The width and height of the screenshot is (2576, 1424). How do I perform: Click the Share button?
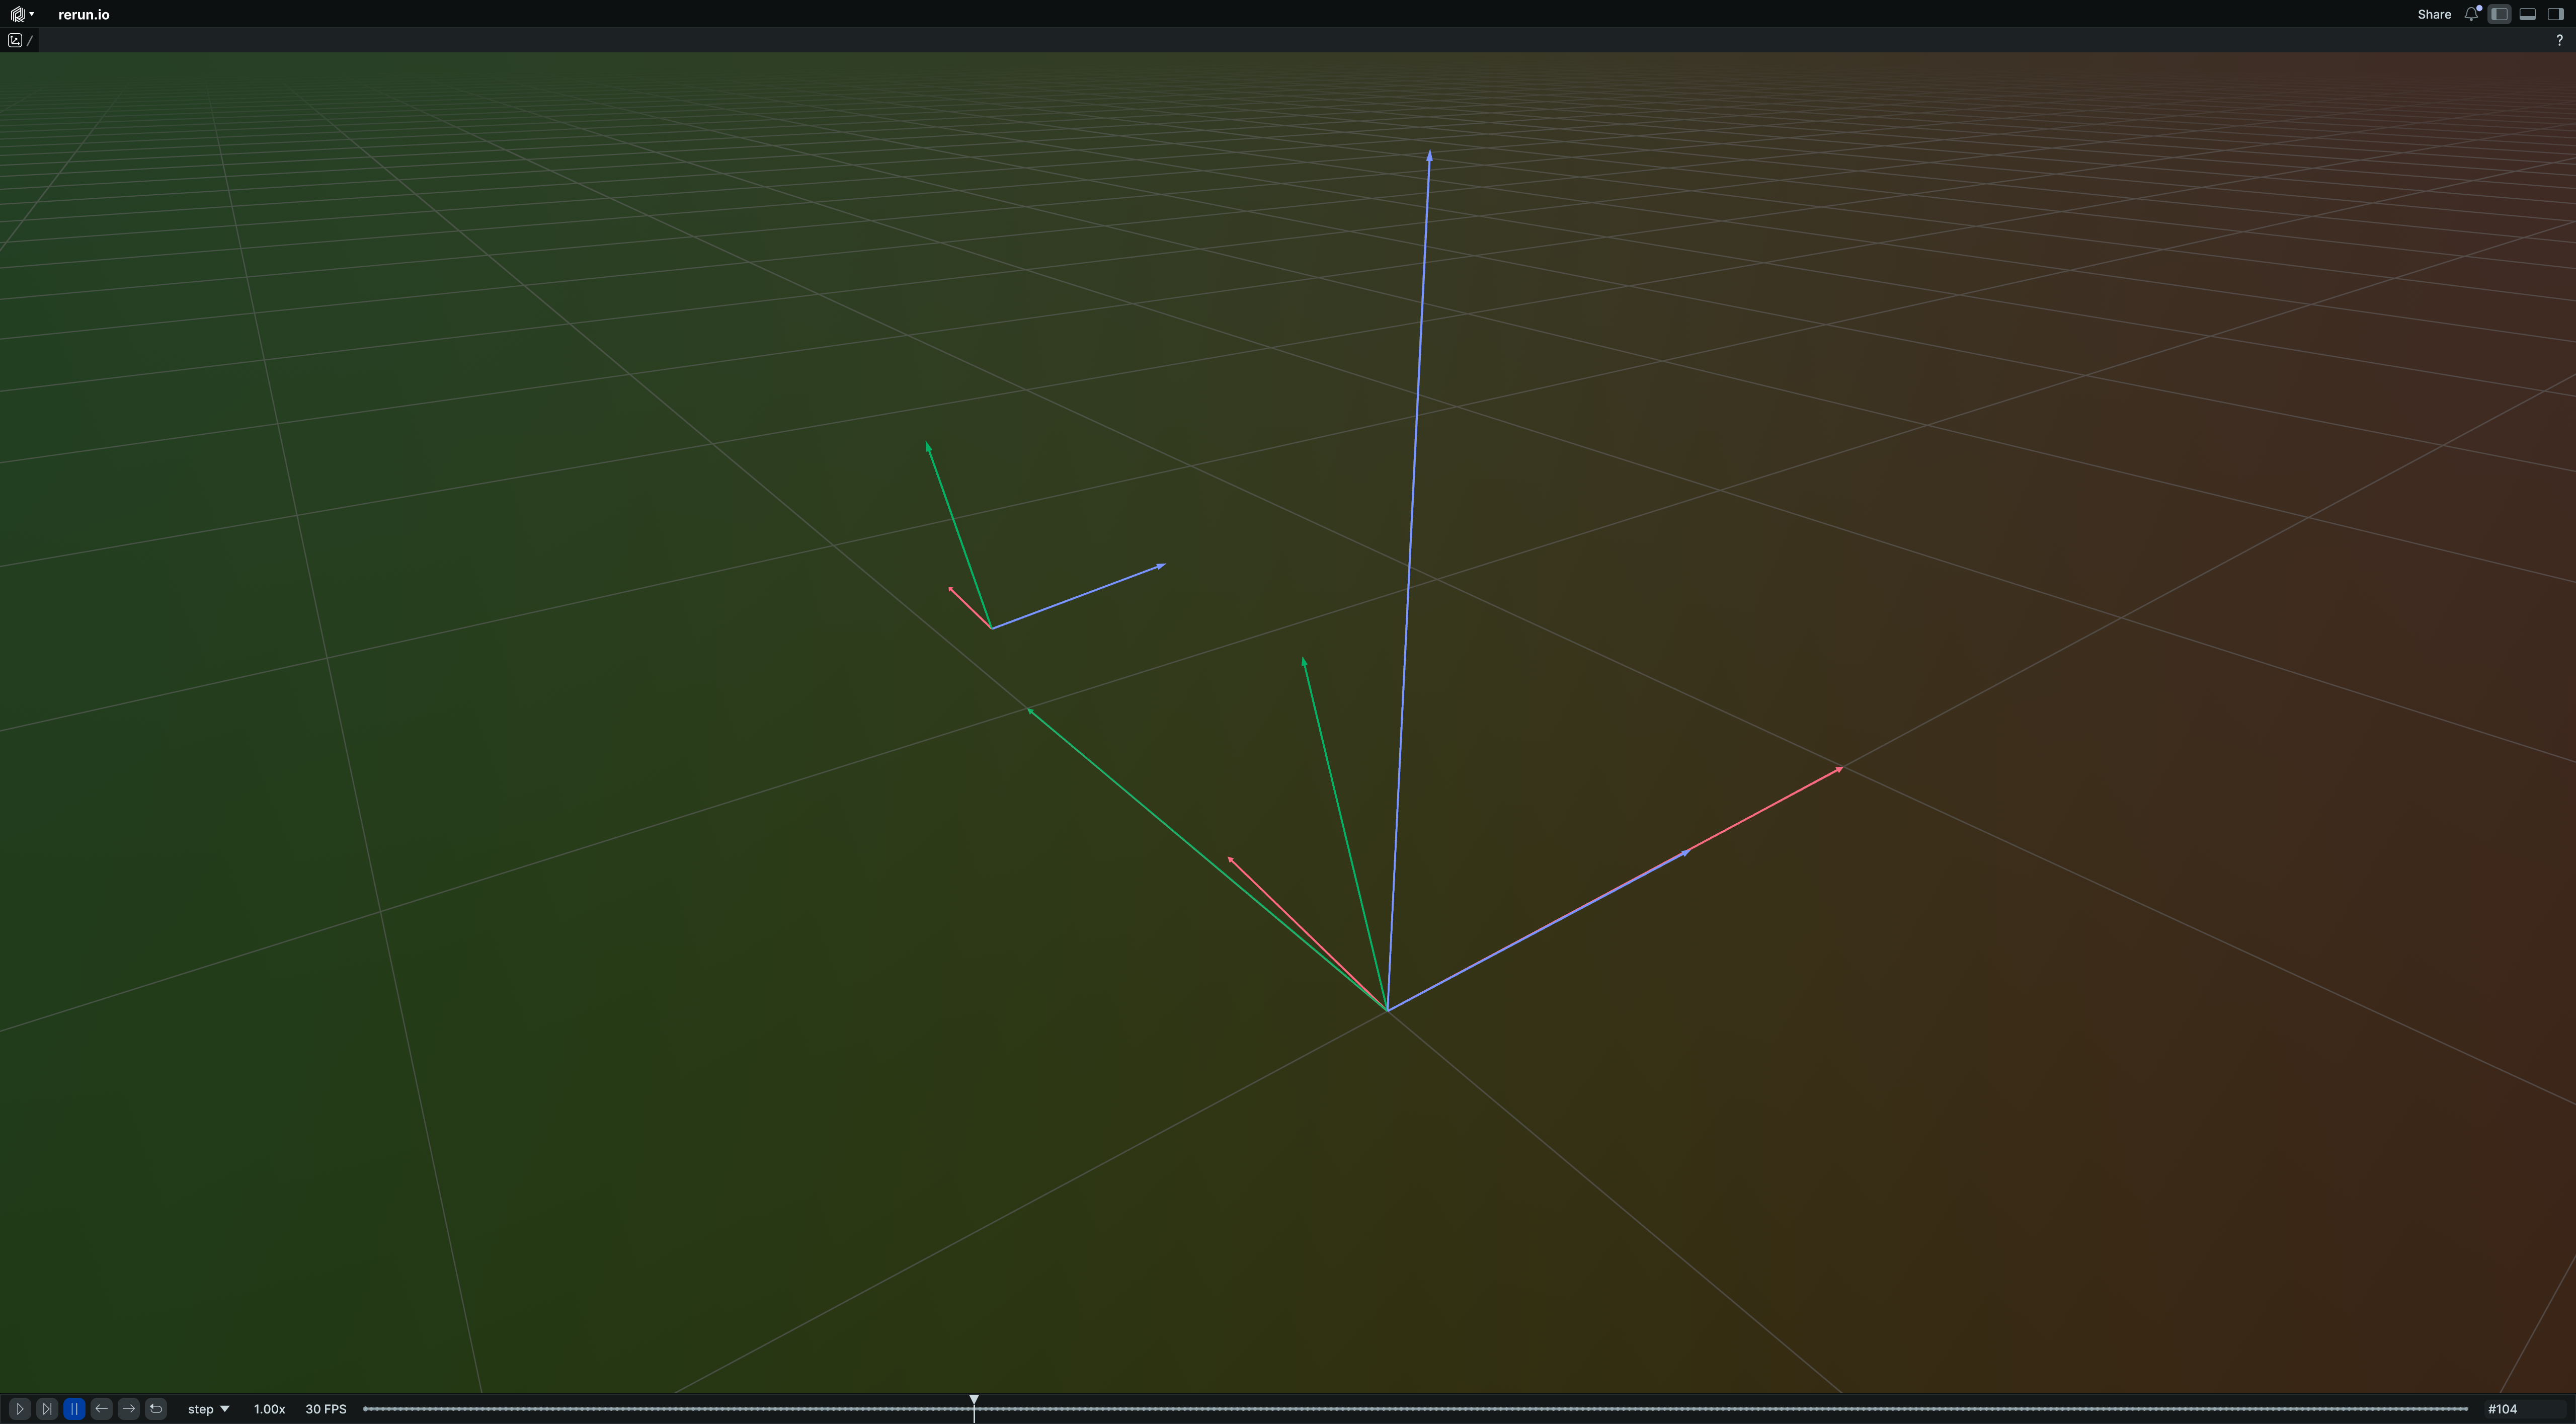(x=2433, y=14)
